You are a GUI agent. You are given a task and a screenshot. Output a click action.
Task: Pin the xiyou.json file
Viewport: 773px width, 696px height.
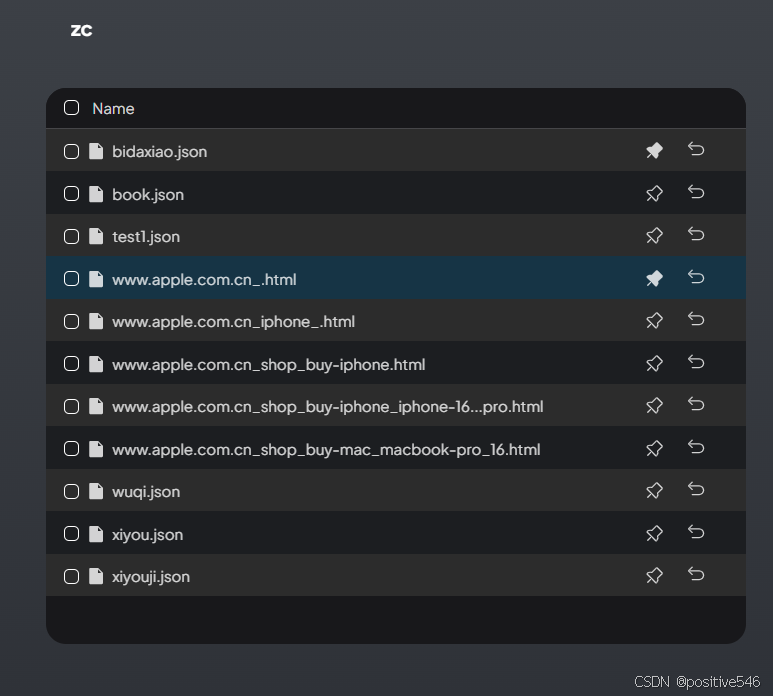pos(654,534)
